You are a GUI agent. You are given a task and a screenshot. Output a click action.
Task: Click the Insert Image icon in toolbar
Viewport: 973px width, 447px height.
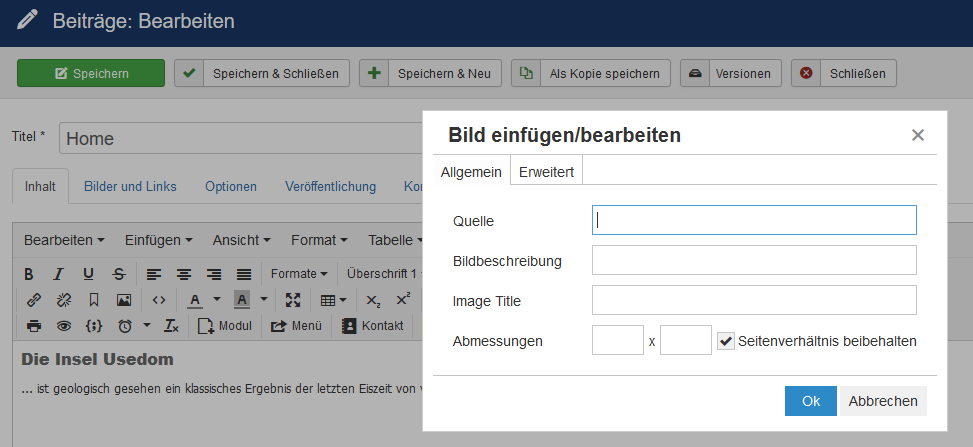[x=124, y=300]
